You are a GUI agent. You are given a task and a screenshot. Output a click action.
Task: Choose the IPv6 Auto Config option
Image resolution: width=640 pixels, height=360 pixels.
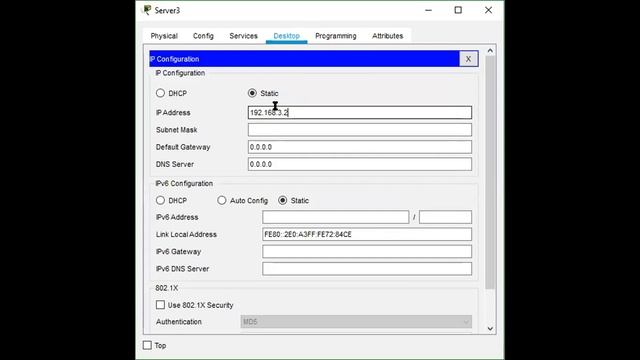point(222,200)
